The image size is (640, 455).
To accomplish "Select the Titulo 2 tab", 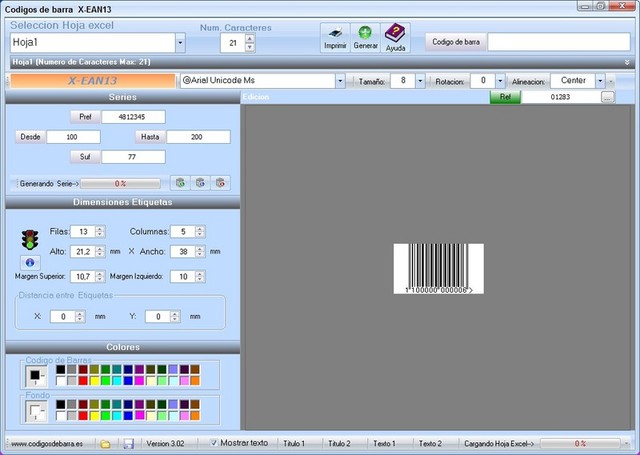I will (340, 444).
